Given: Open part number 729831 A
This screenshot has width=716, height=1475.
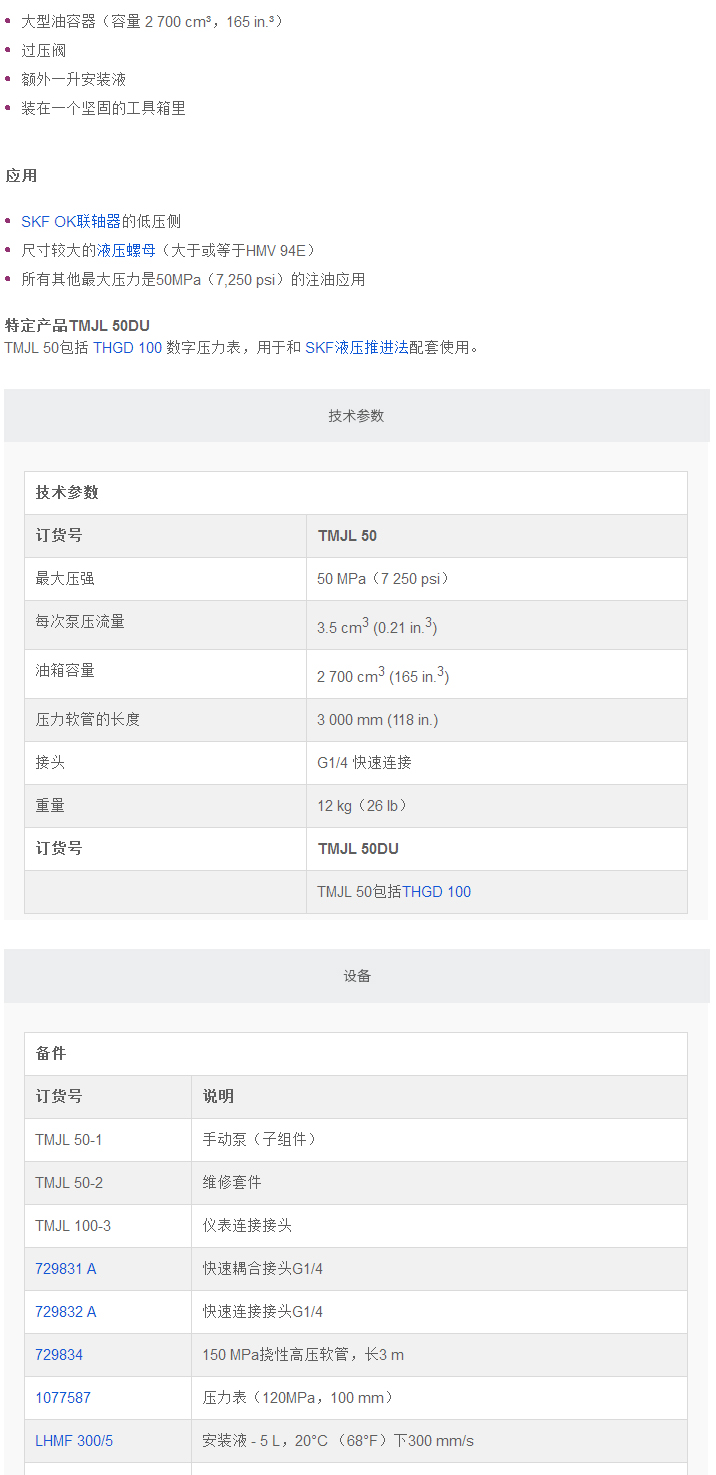Looking at the screenshot, I should pos(66,1269).
